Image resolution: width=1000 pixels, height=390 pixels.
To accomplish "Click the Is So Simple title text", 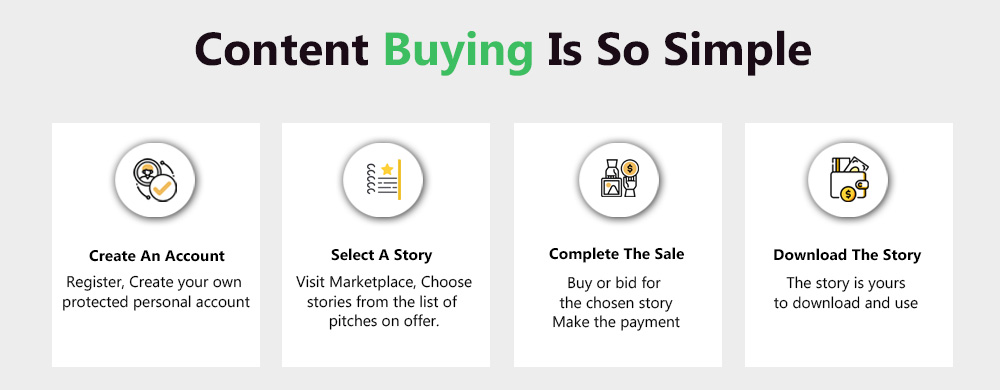I will point(679,50).
